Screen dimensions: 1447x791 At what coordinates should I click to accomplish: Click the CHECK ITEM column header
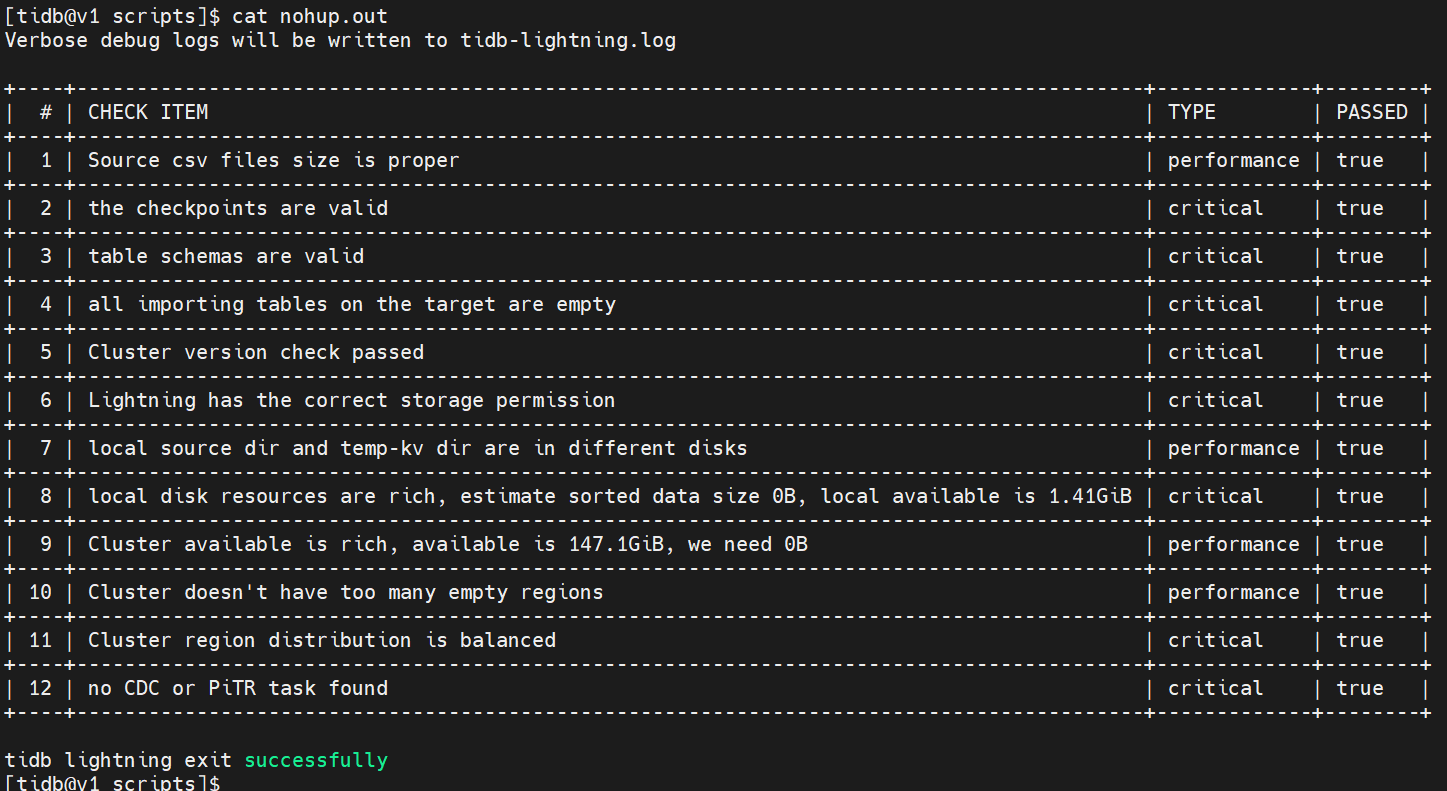pyautogui.click(x=148, y=112)
